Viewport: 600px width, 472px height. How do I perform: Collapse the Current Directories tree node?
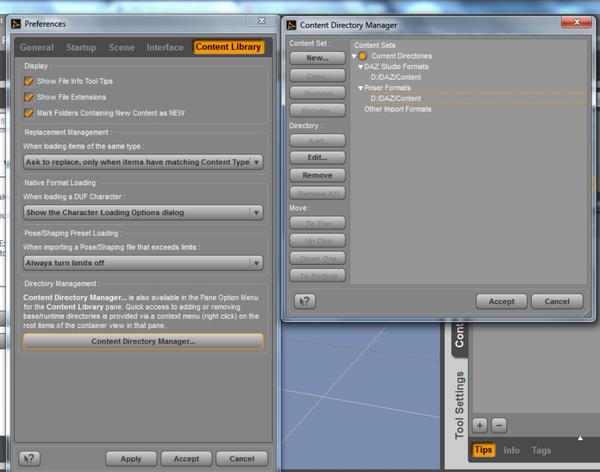[354, 56]
